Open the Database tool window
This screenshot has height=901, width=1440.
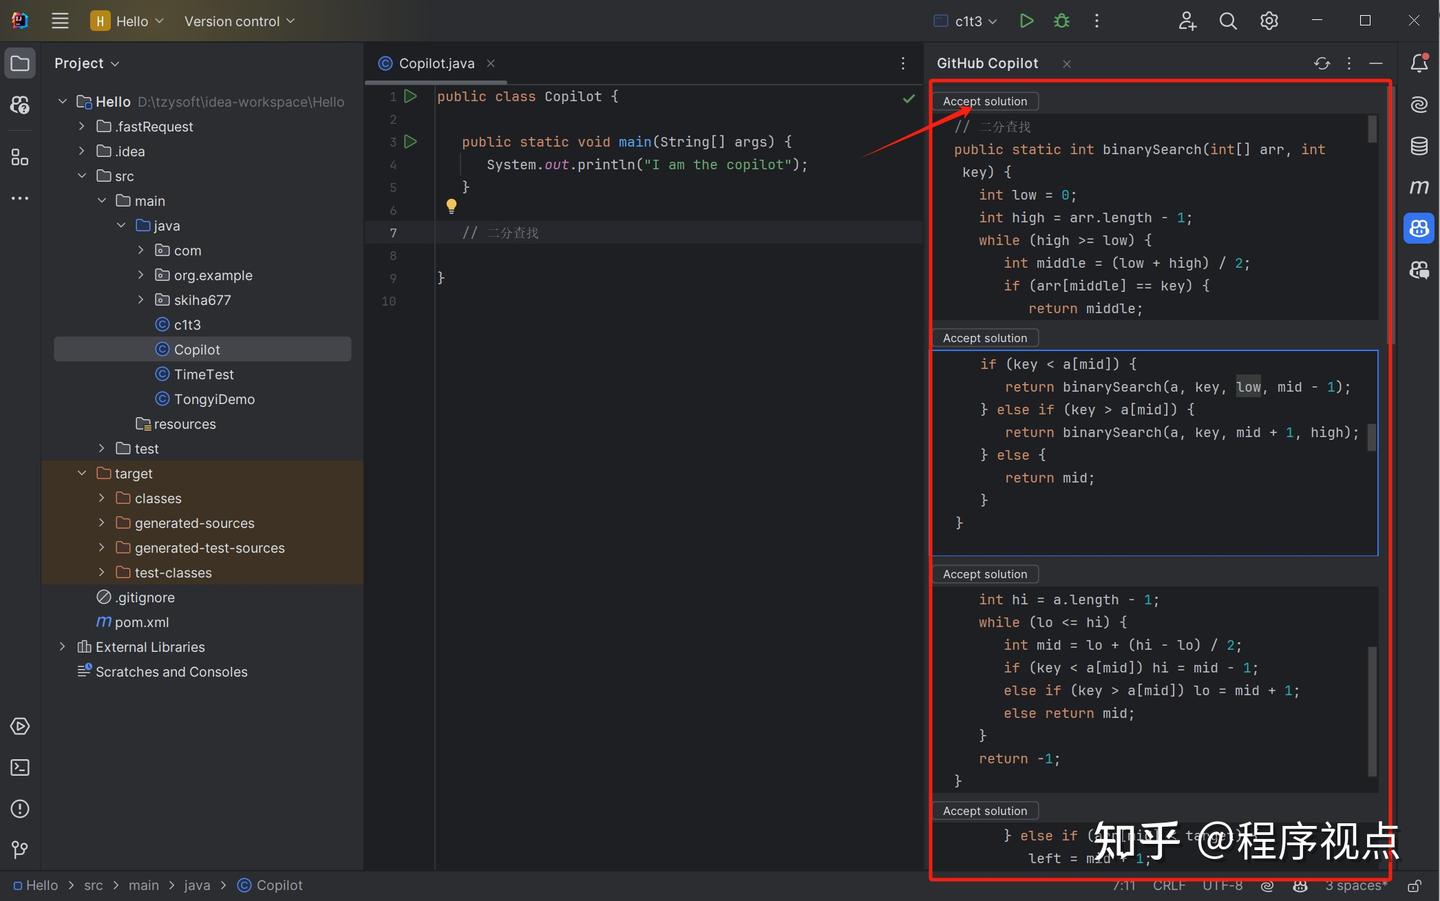coord(1418,145)
